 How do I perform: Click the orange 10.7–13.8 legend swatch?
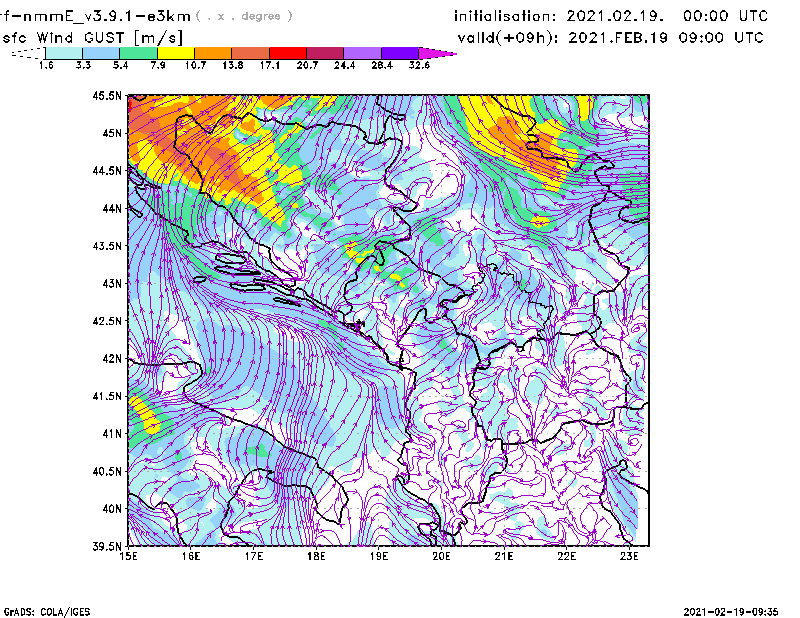pos(213,53)
